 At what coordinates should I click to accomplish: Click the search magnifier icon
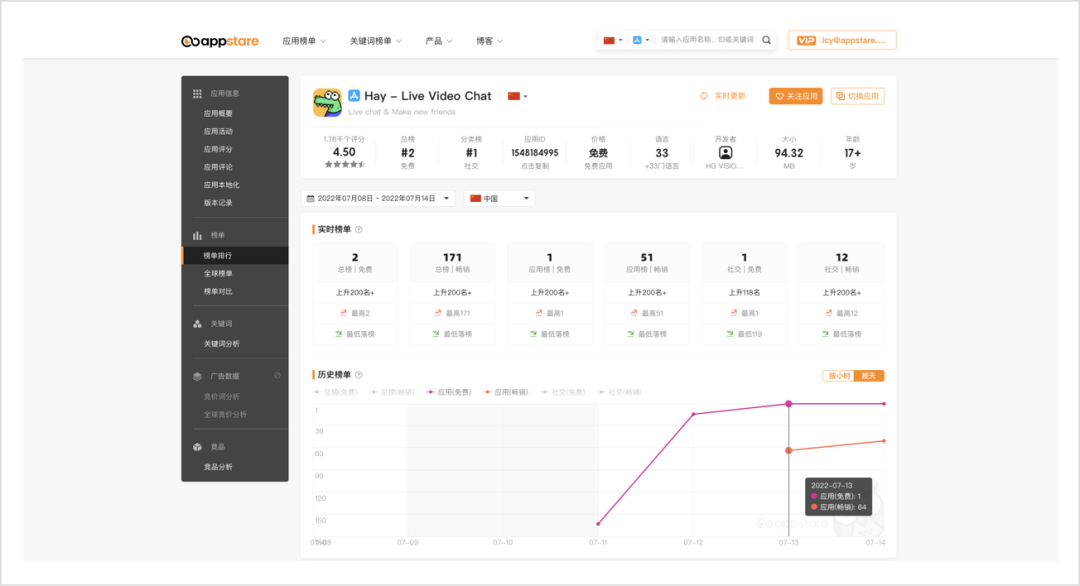[767, 41]
